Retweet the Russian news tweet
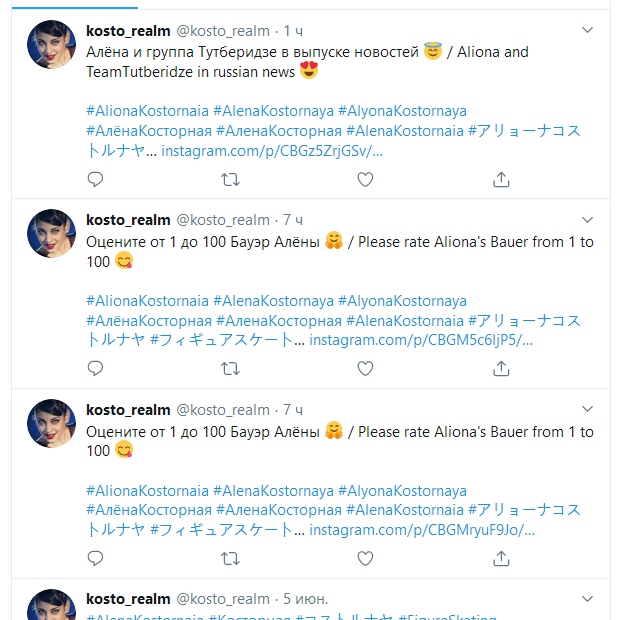This screenshot has width=624, height=620. (230, 179)
